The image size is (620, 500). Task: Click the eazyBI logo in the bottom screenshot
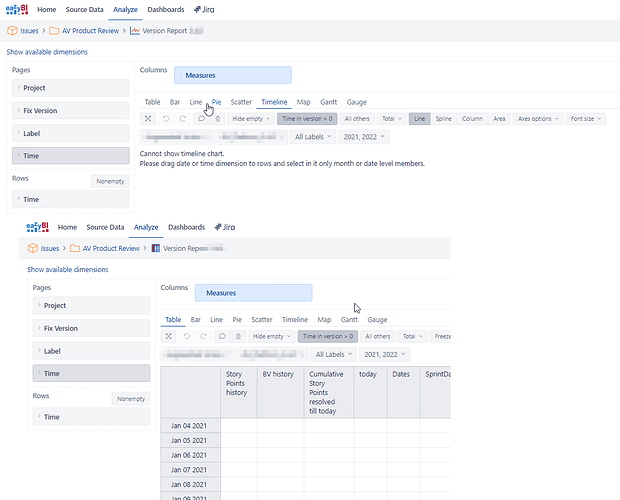37,227
